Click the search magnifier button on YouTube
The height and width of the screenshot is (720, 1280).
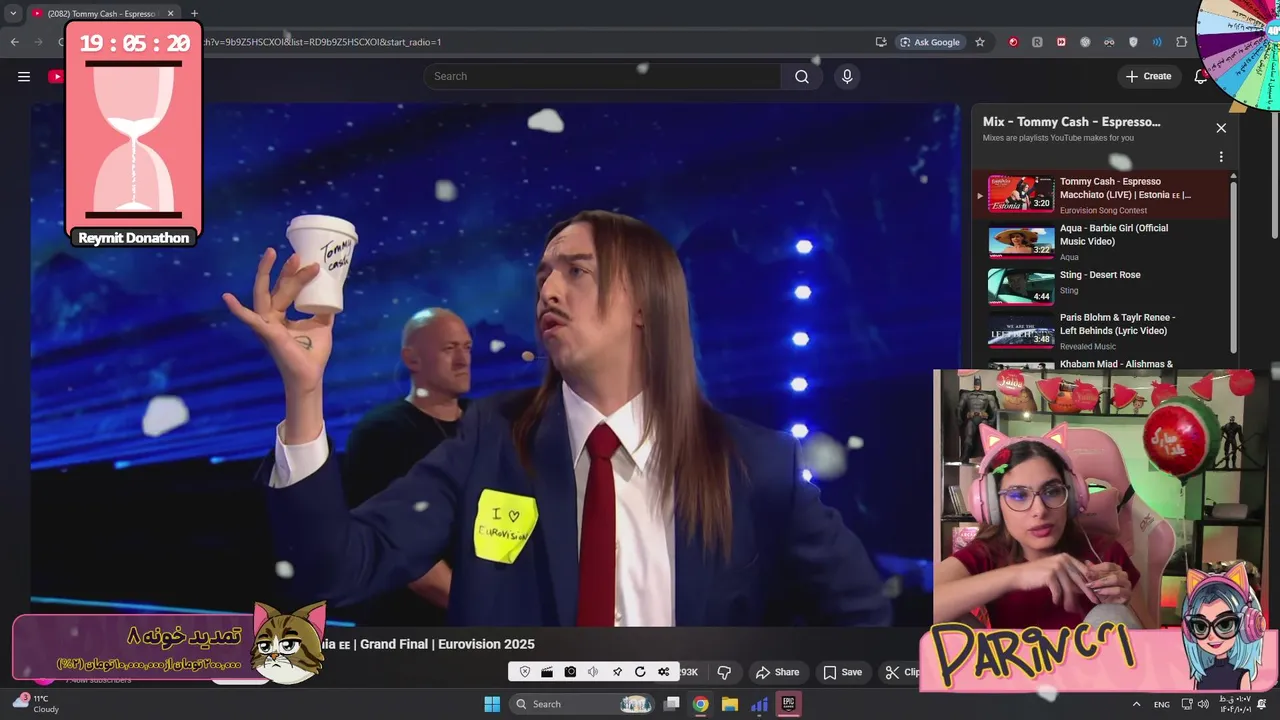click(802, 76)
